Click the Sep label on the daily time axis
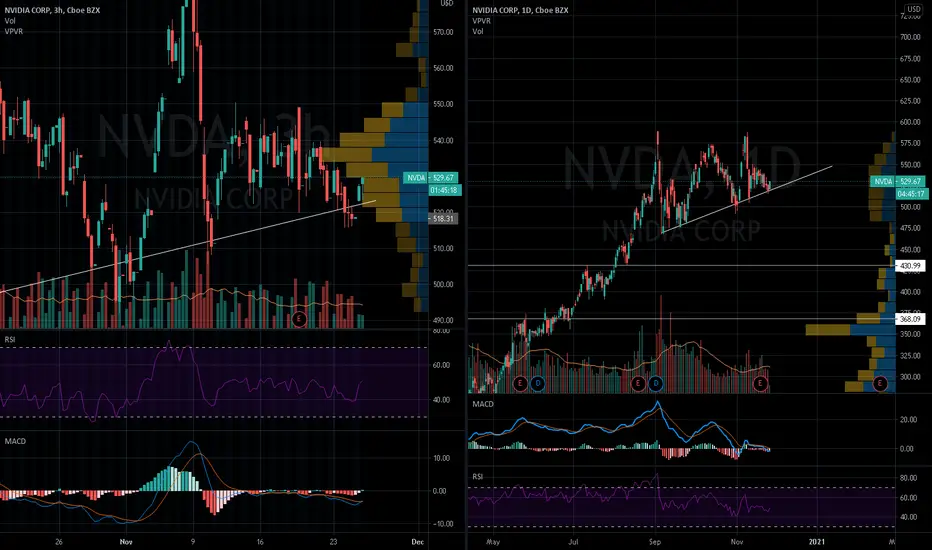 click(x=654, y=542)
